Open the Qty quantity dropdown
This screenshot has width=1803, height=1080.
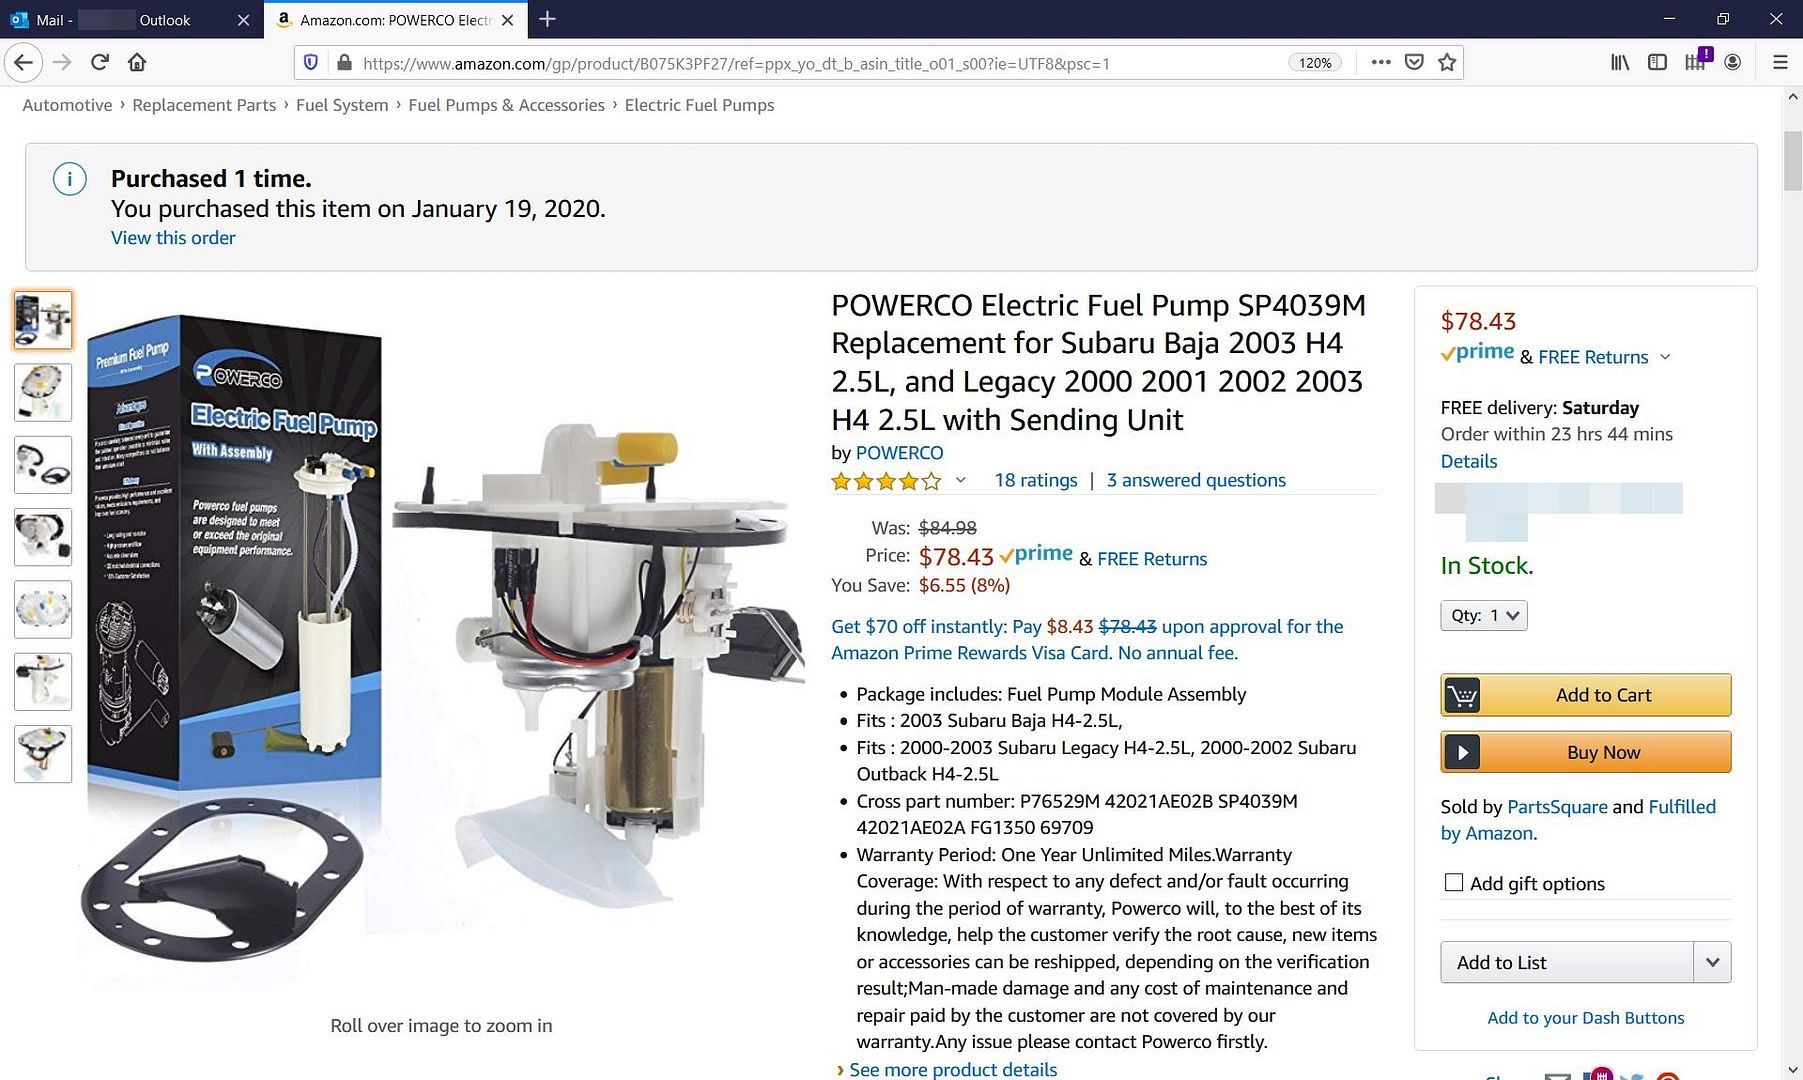(x=1484, y=615)
